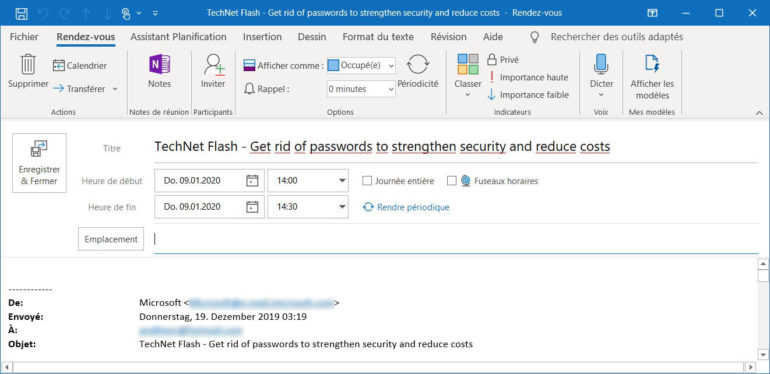This screenshot has width=770, height=374.
Task: Click the Objet line TechNet Flash text
Action: click(306, 344)
